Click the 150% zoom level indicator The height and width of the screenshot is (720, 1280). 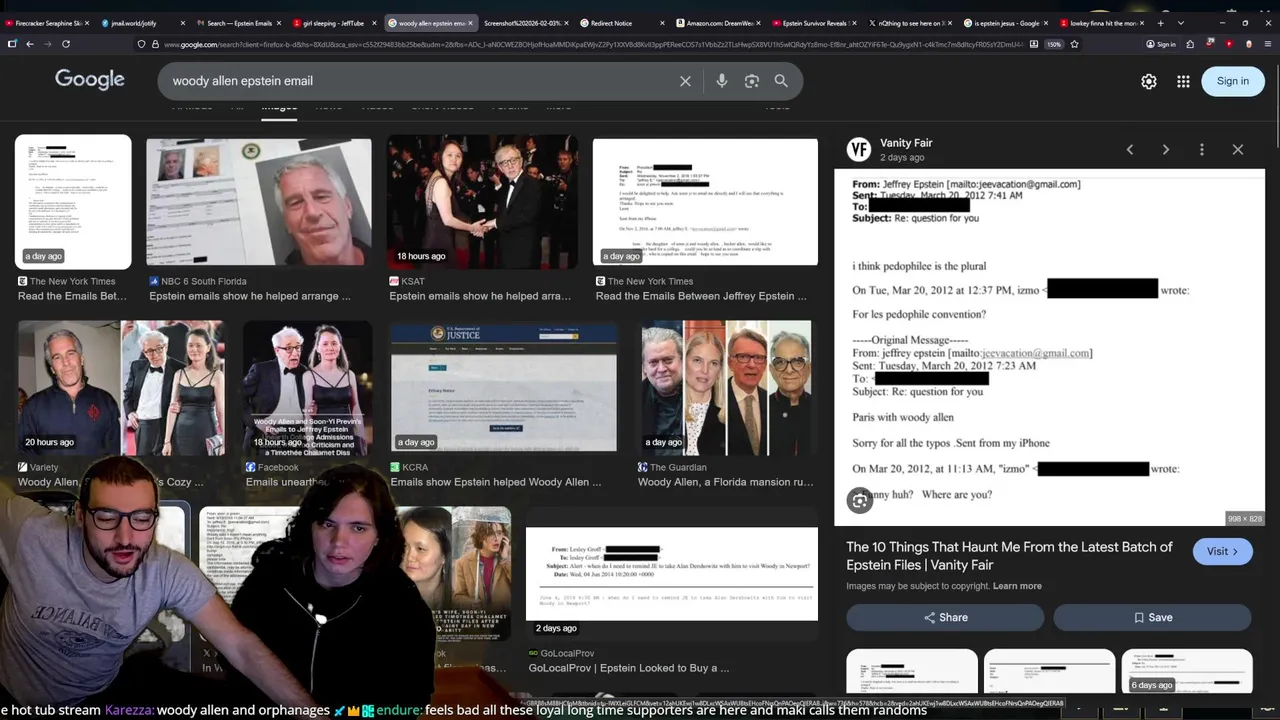point(1054,44)
